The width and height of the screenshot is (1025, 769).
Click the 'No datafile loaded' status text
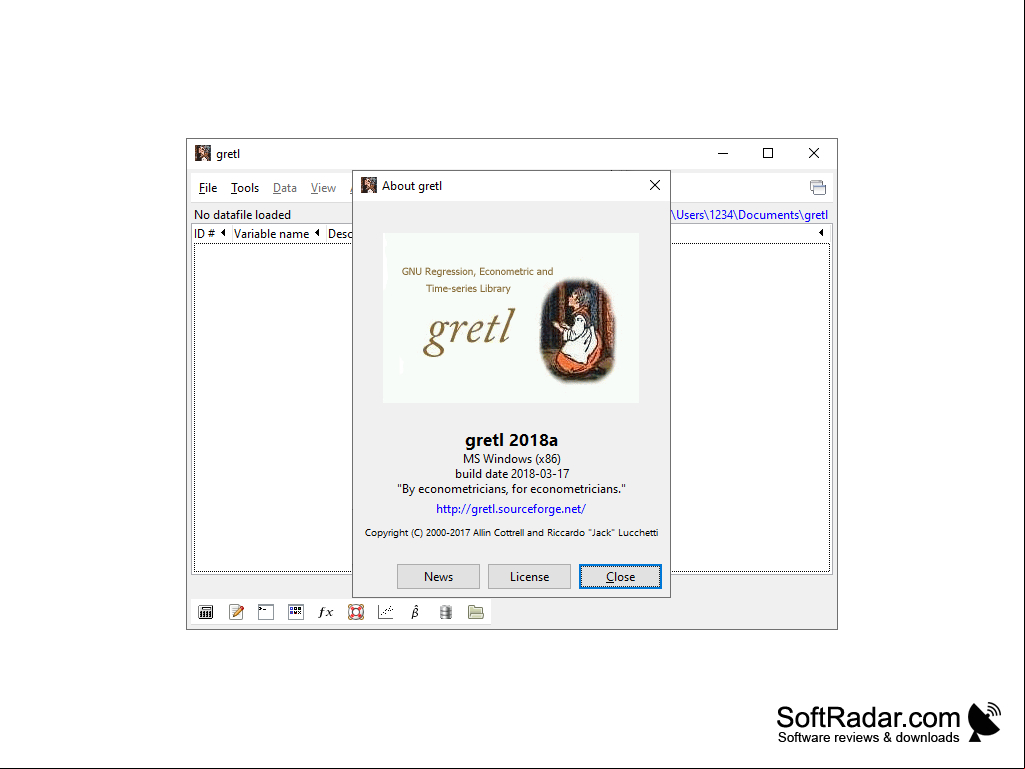(243, 214)
